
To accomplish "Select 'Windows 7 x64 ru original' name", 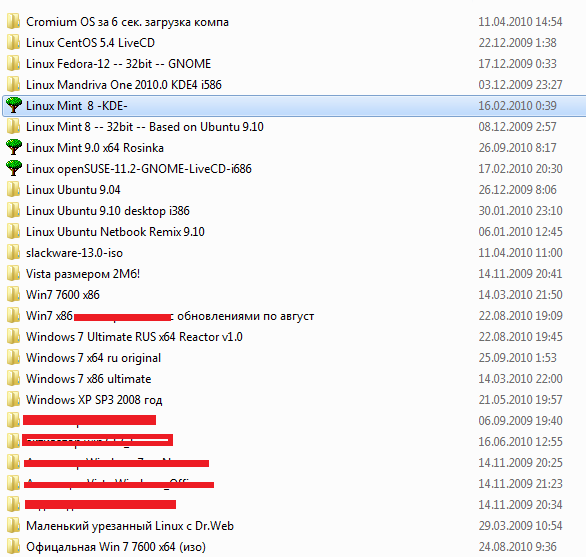I will 93,358.
